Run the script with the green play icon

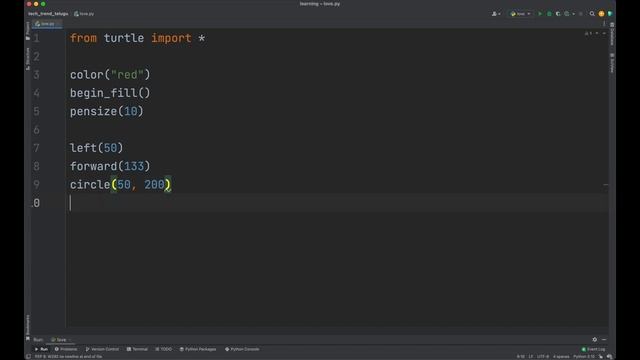click(540, 14)
